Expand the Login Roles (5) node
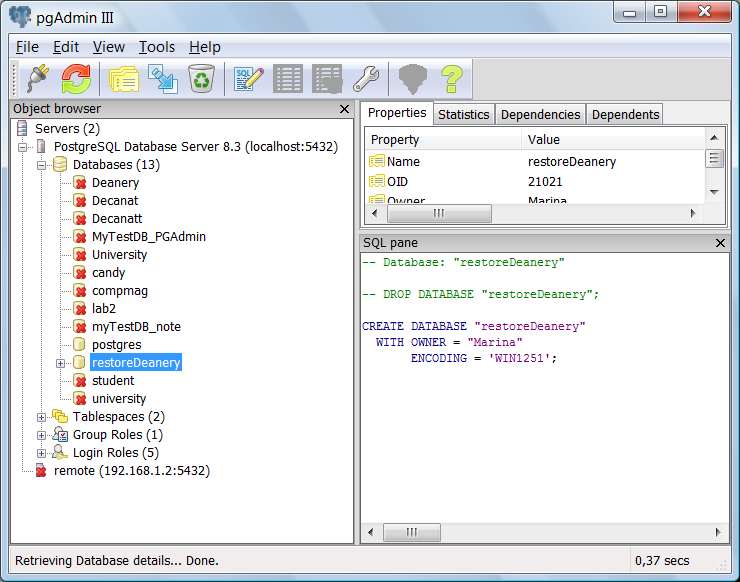 pyautogui.click(x=41, y=453)
